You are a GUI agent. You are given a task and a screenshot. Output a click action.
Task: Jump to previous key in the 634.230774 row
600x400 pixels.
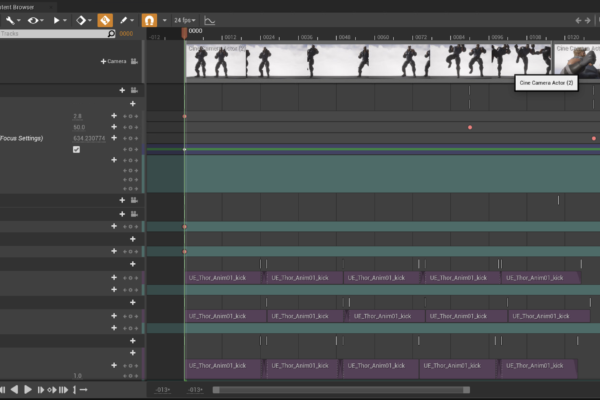[125, 138]
